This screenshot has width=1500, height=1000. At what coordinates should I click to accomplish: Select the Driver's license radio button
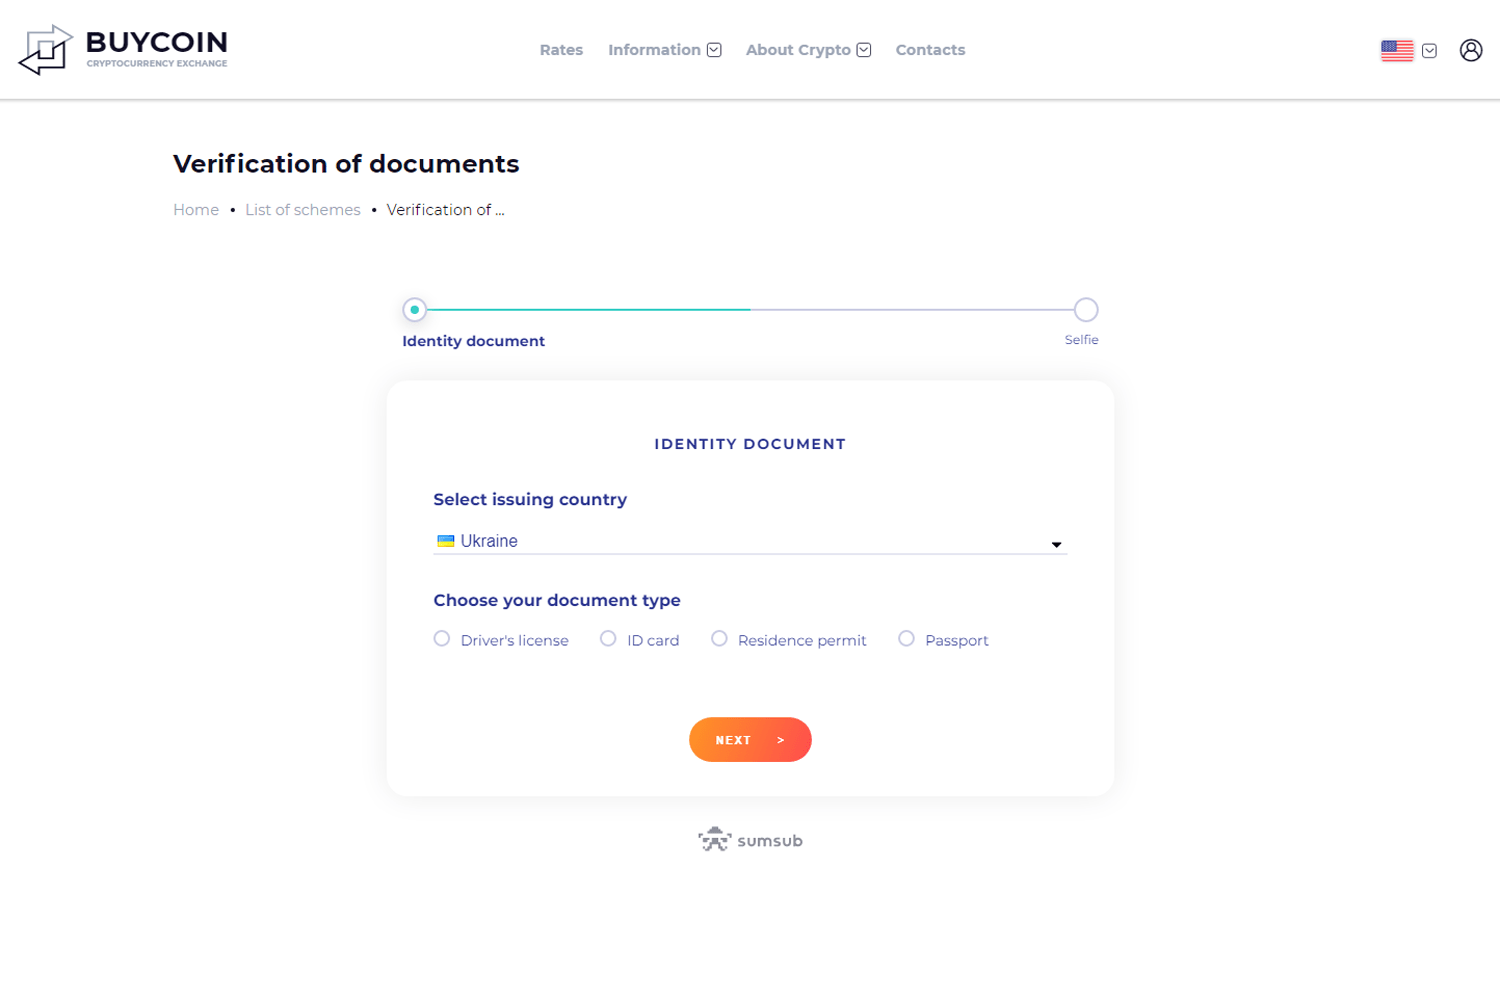[x=442, y=639]
